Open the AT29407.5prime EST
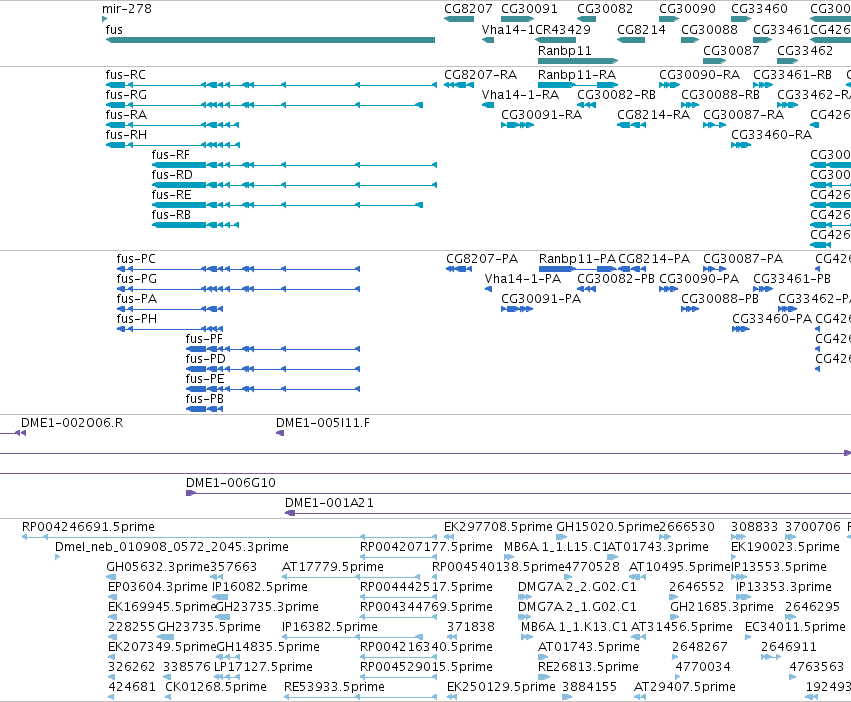 pos(640,697)
